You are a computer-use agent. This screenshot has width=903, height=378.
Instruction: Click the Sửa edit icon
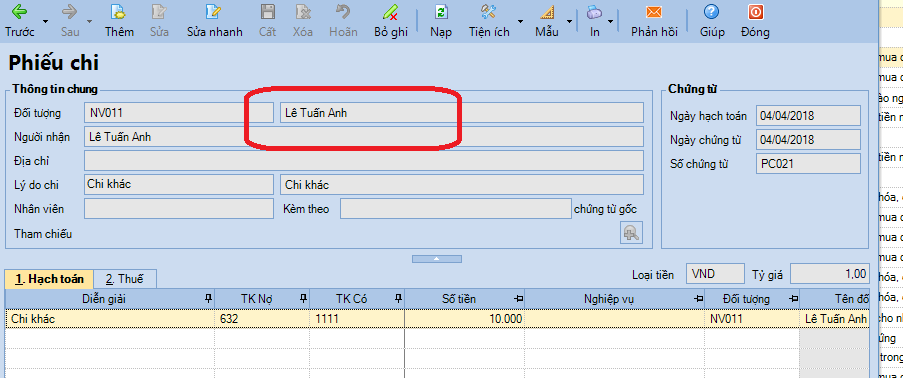[159, 12]
